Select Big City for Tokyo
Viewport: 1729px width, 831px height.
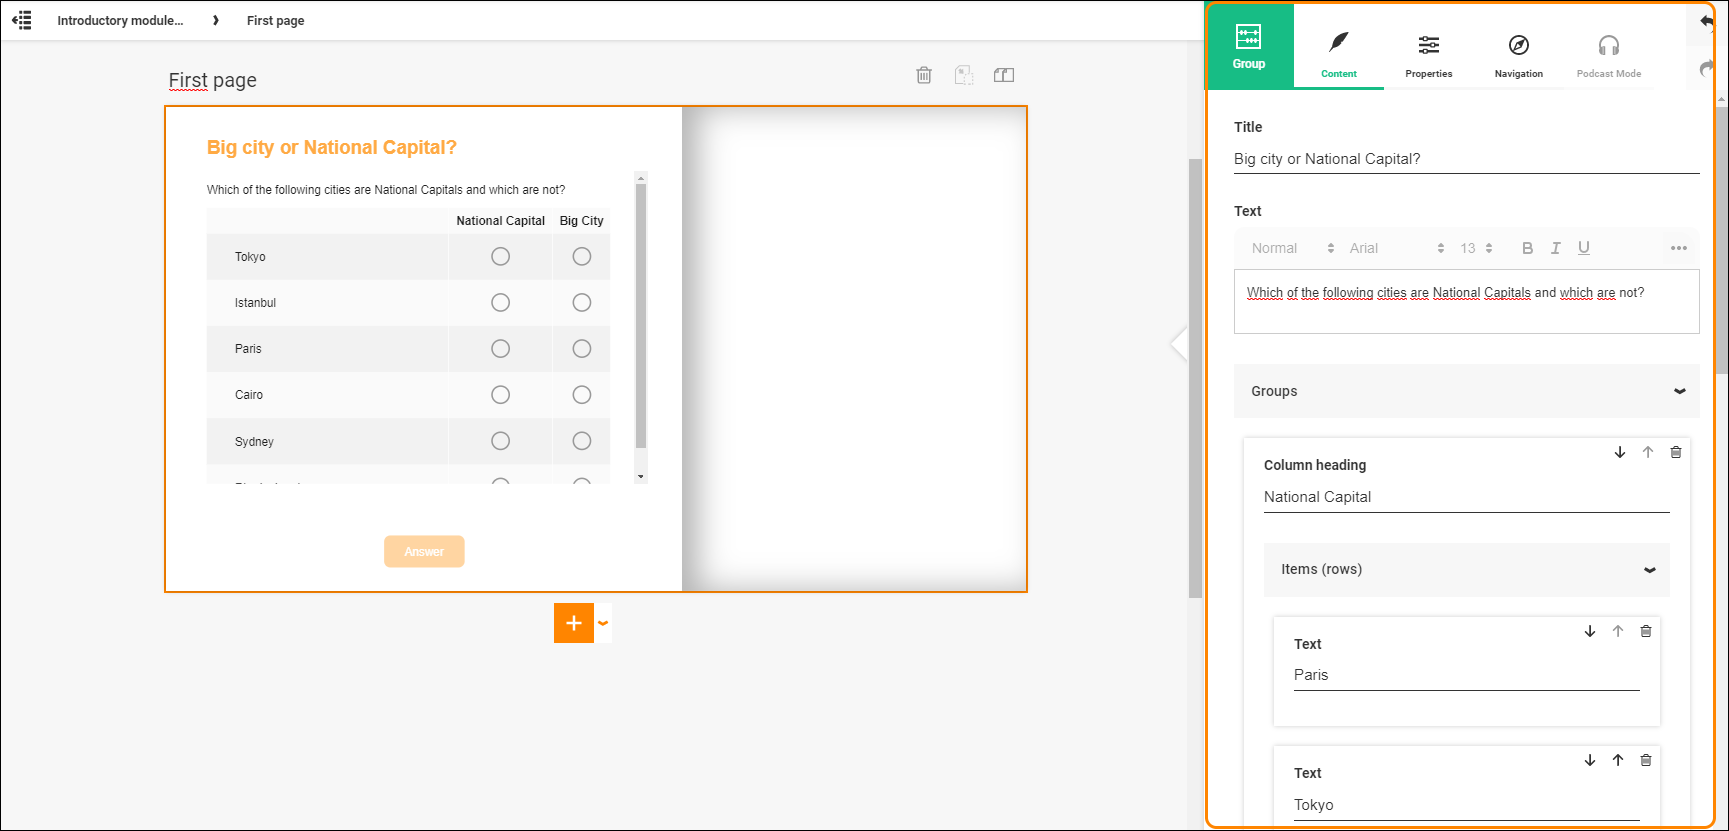582,257
